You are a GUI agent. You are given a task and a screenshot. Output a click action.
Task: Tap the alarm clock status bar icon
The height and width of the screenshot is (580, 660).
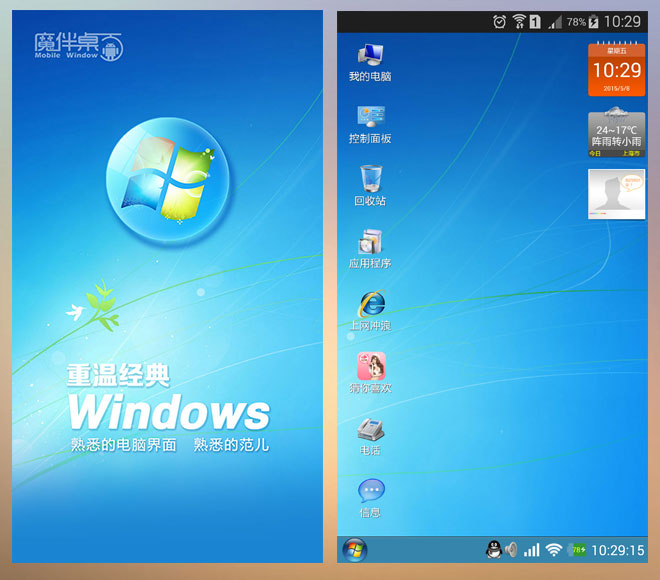[x=499, y=21]
